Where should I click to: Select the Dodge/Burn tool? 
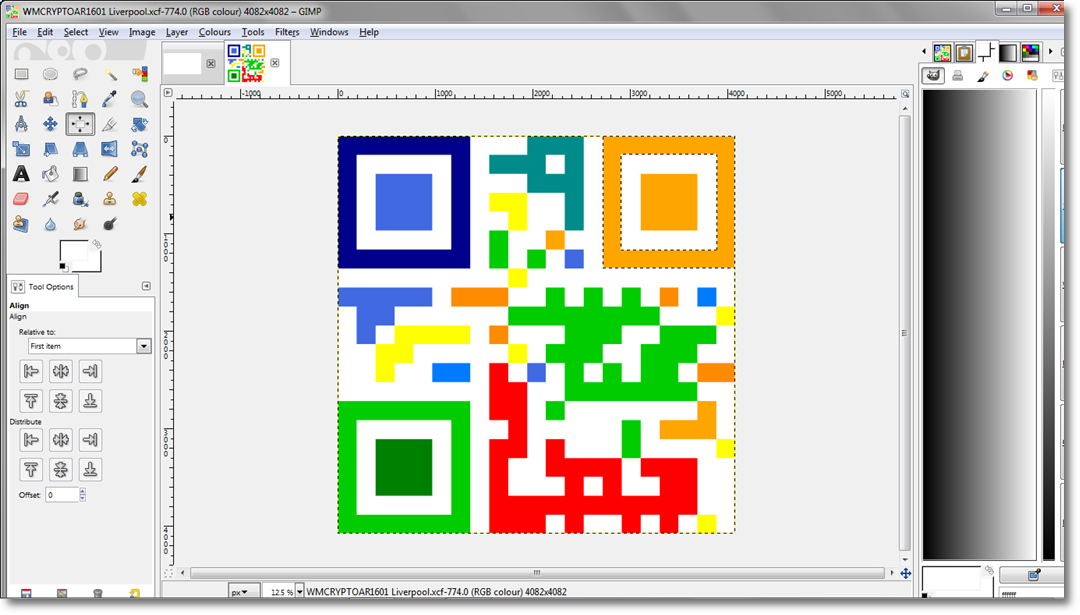click(x=110, y=224)
